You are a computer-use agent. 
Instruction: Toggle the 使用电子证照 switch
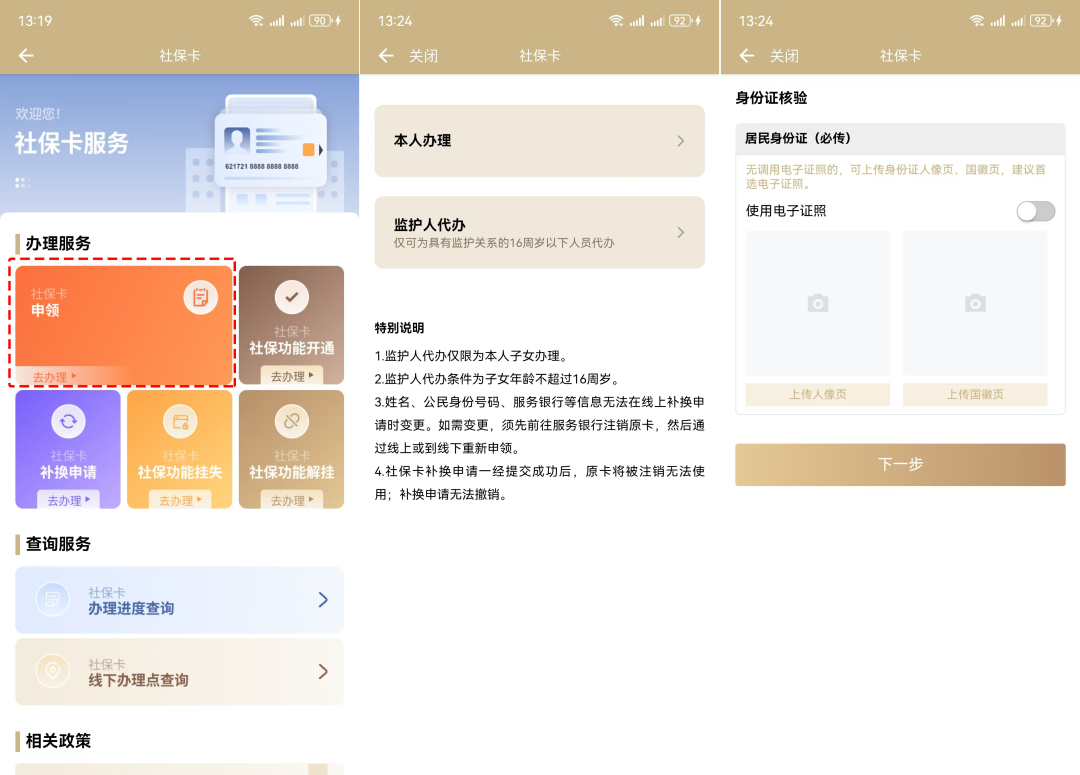click(x=1035, y=211)
